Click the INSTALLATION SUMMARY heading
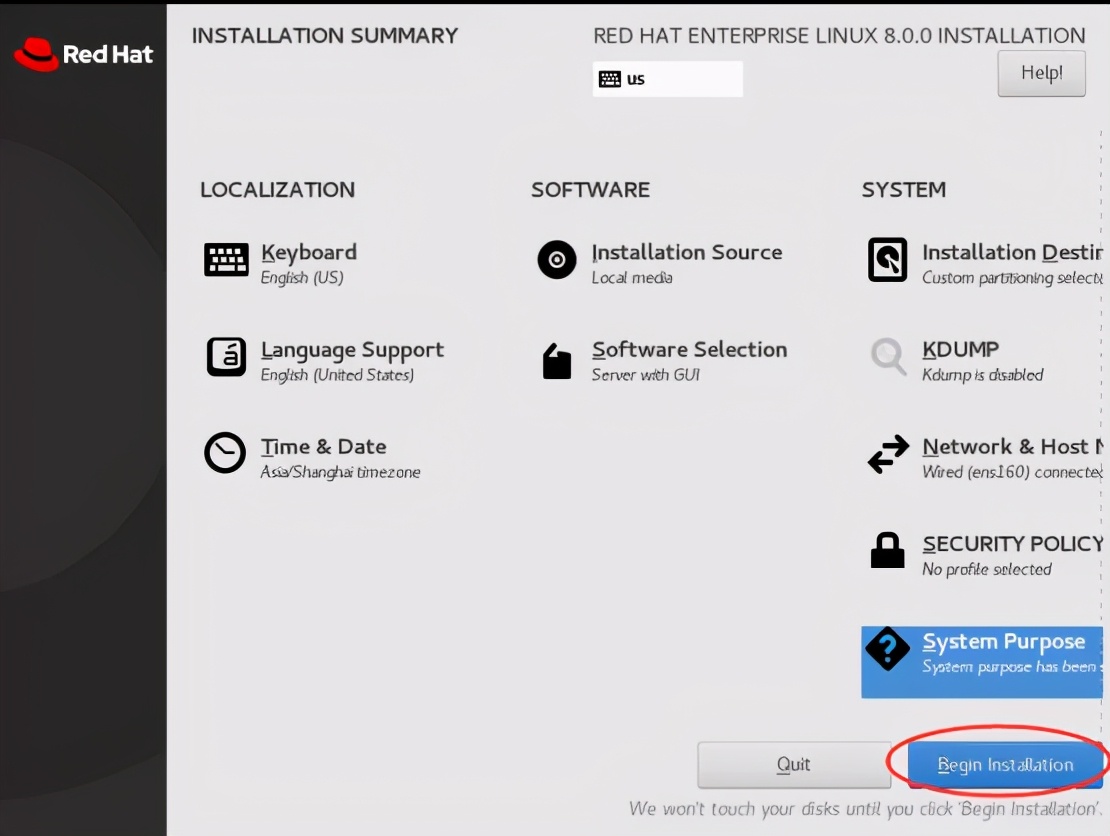The width and height of the screenshot is (1110, 836). click(325, 36)
